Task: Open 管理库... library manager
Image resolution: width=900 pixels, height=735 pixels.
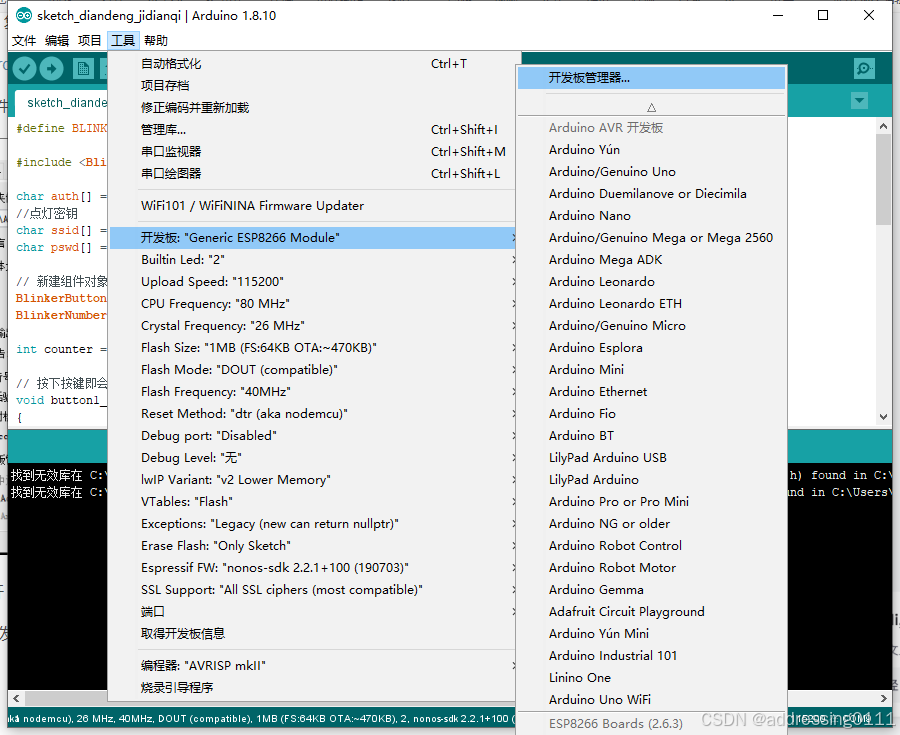Action: [312, 130]
